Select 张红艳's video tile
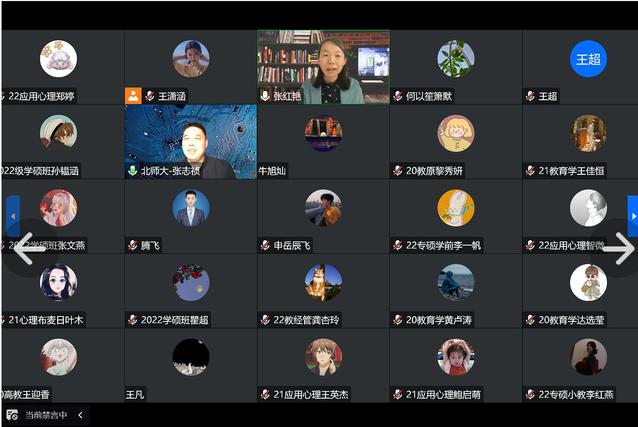Screen dimensions: 638x427 (323, 67)
